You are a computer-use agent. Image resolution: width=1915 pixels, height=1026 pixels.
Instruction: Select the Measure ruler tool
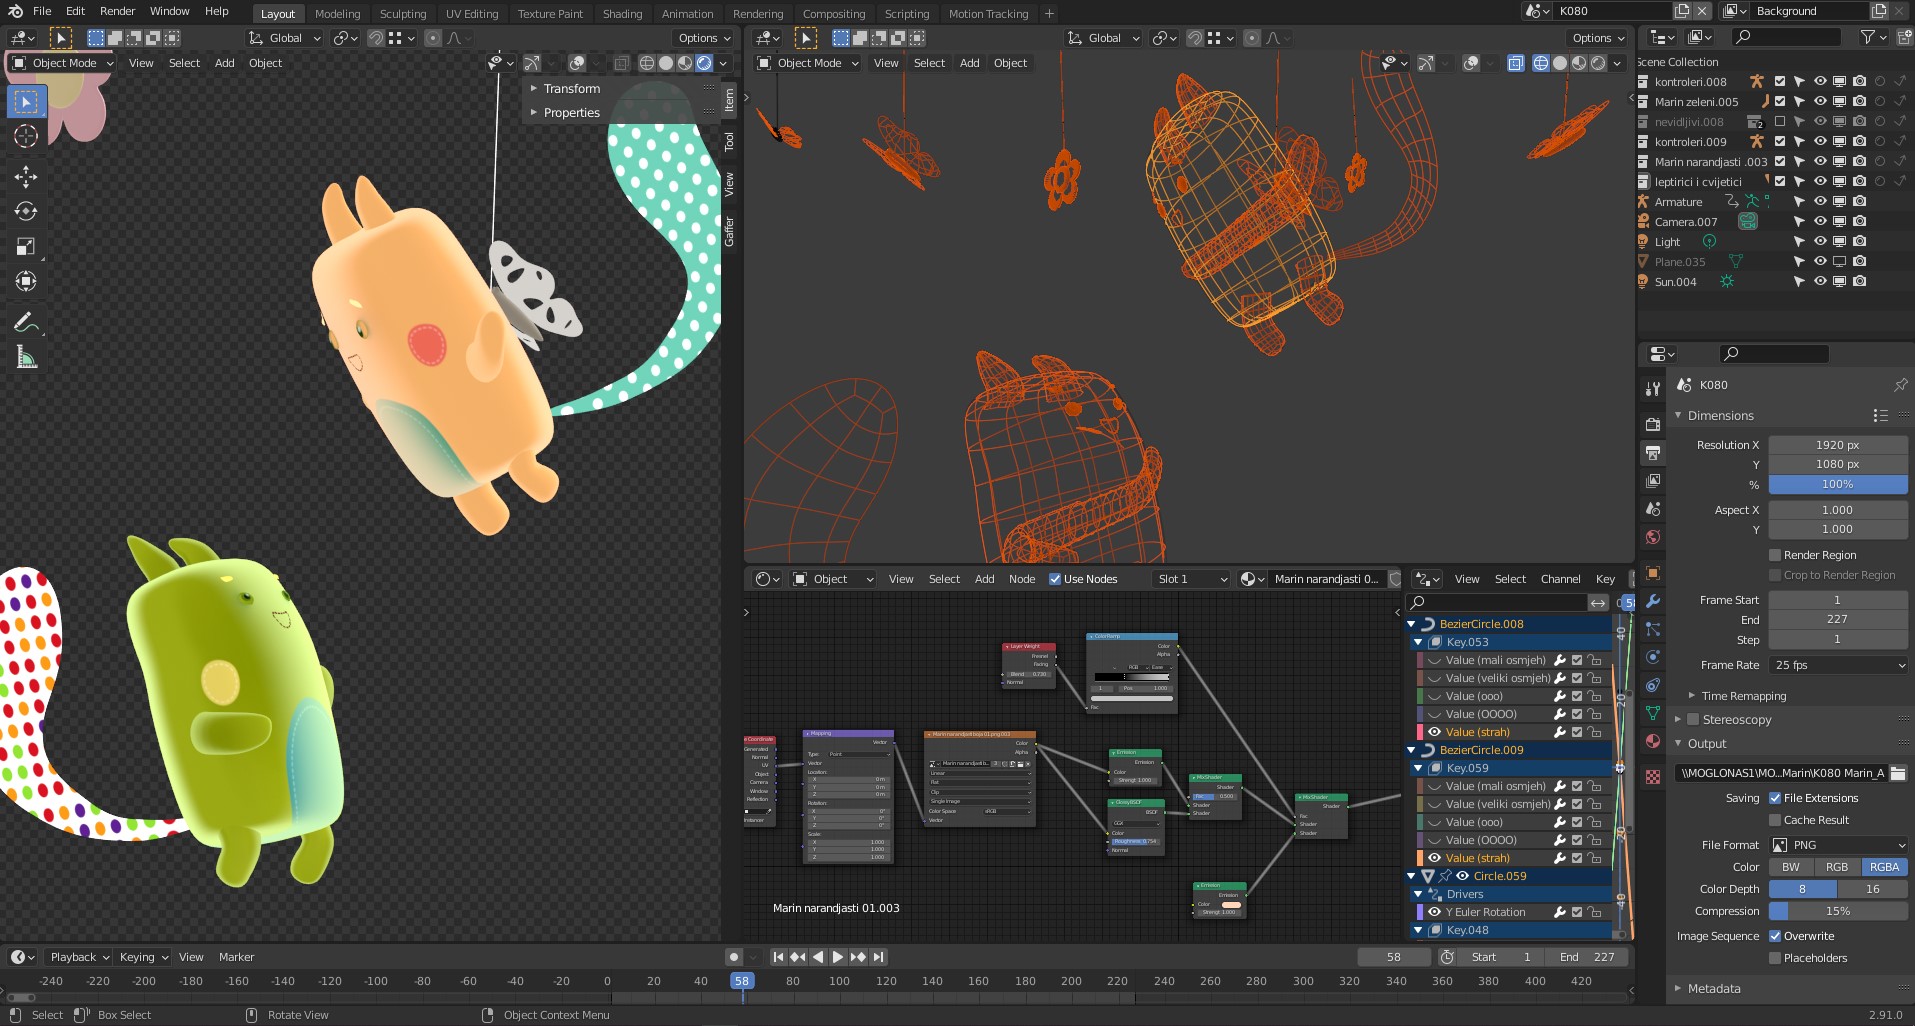point(26,357)
